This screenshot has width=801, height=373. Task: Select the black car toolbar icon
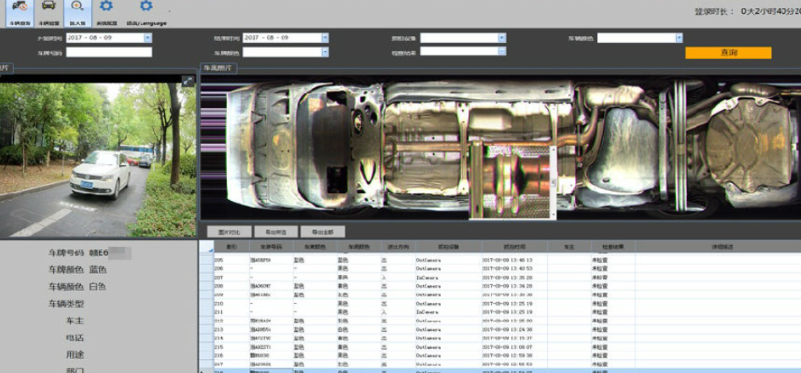pos(49,13)
